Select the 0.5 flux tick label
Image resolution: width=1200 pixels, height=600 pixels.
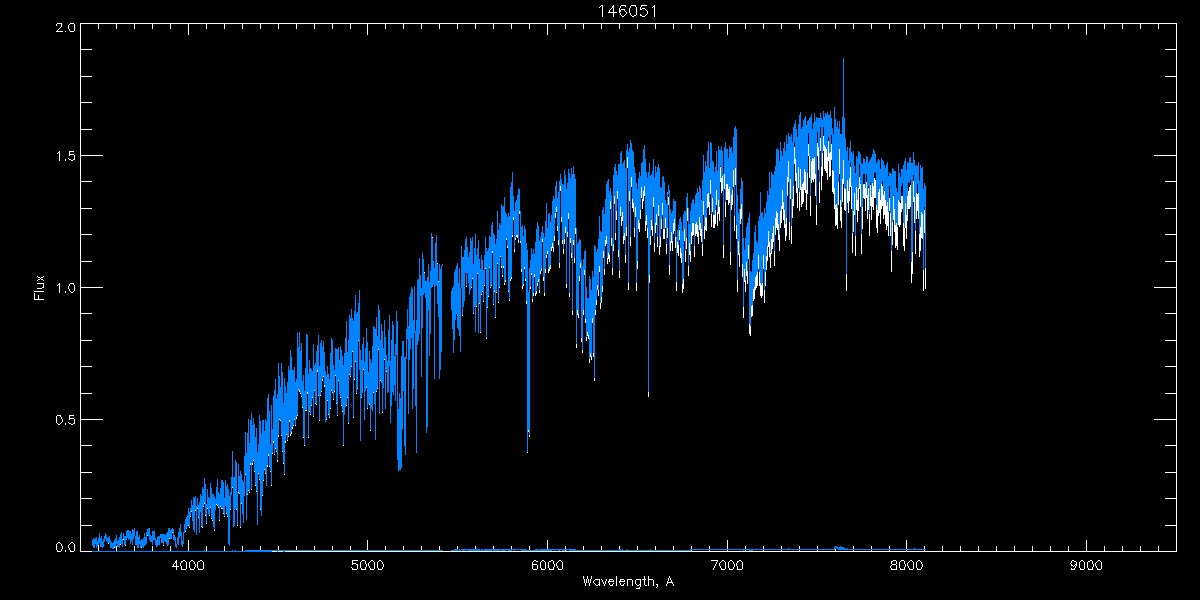65,419
